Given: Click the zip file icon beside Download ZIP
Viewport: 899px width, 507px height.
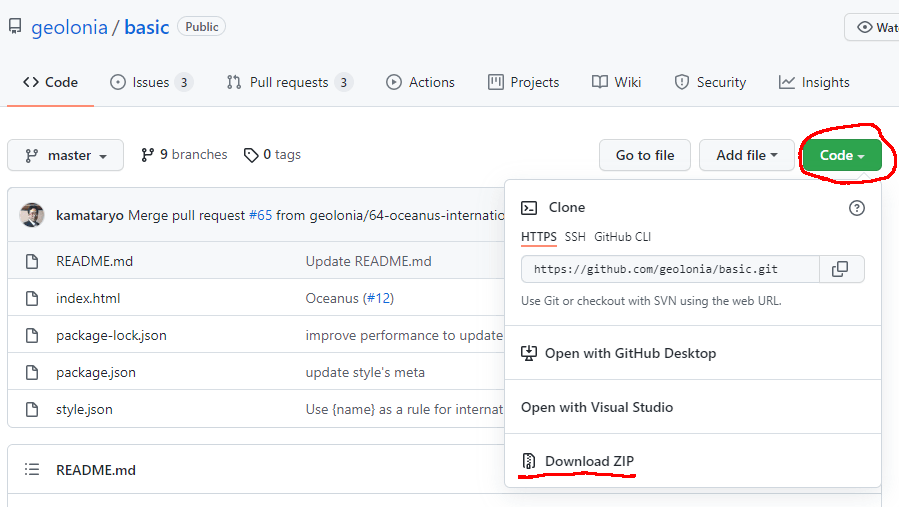Looking at the screenshot, I should 529,461.
